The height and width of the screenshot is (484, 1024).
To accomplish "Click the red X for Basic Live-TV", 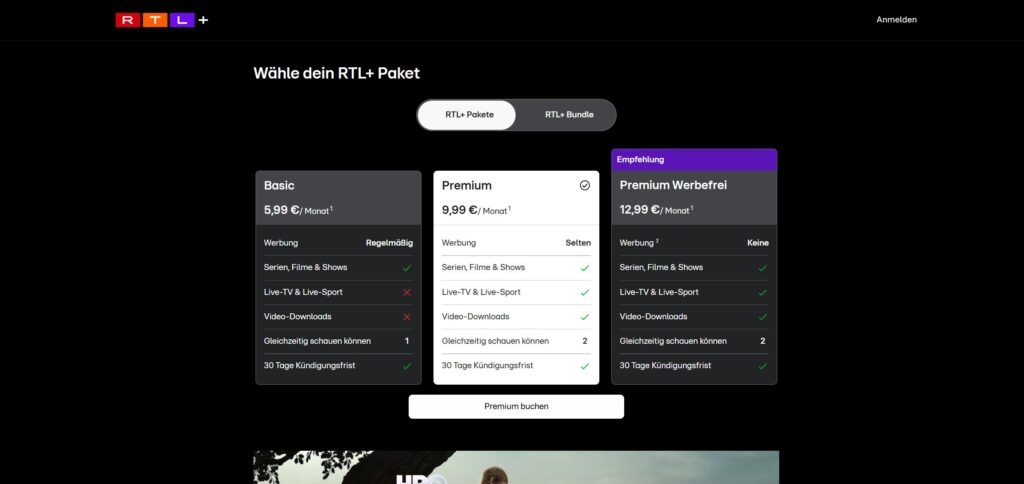I will 407,293.
